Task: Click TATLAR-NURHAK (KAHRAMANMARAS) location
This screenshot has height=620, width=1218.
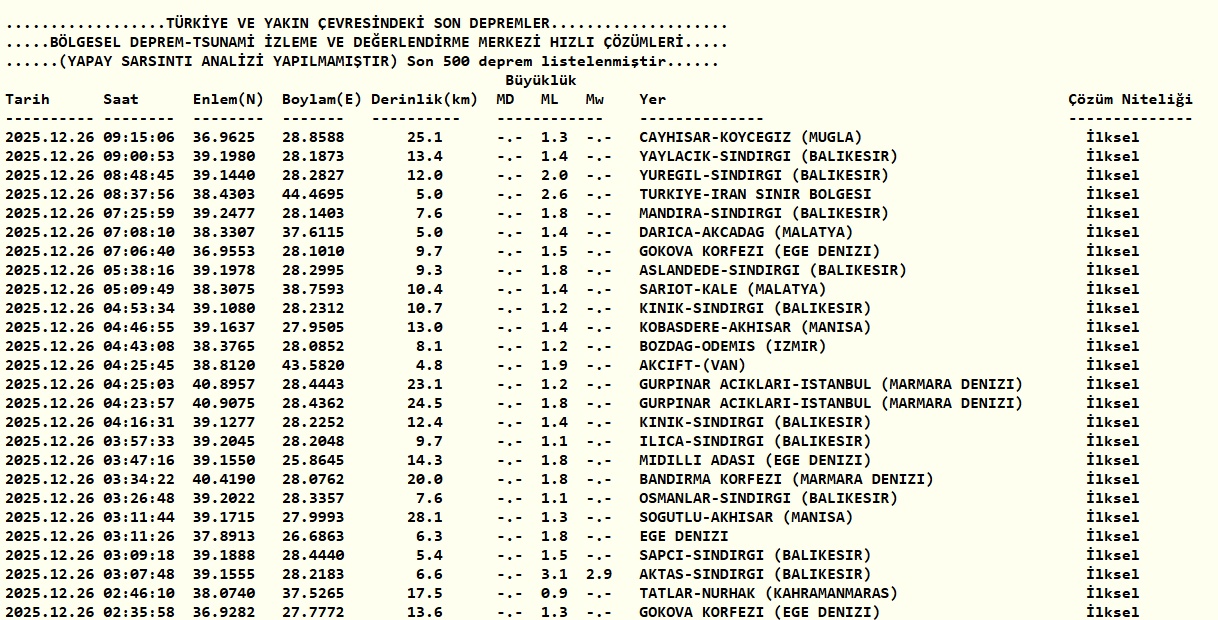Action: coord(768,593)
